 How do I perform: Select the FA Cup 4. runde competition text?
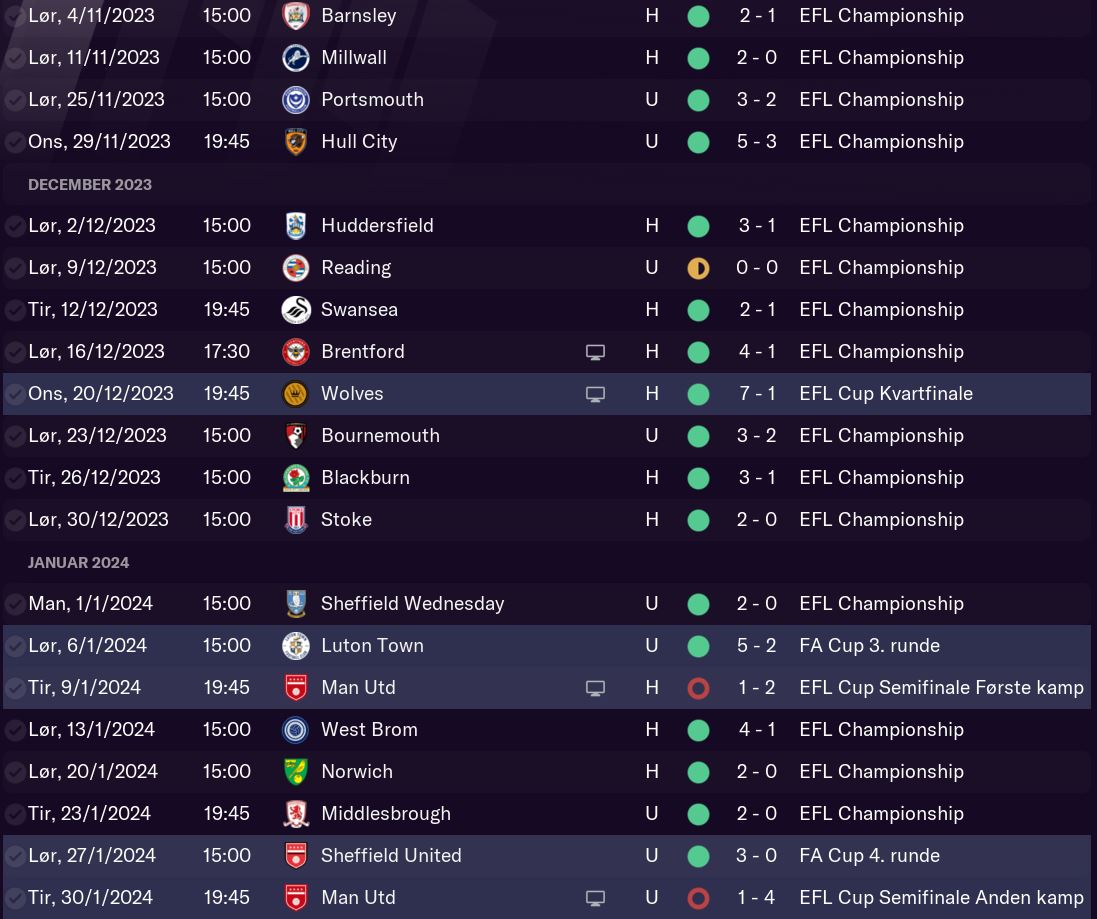869,856
